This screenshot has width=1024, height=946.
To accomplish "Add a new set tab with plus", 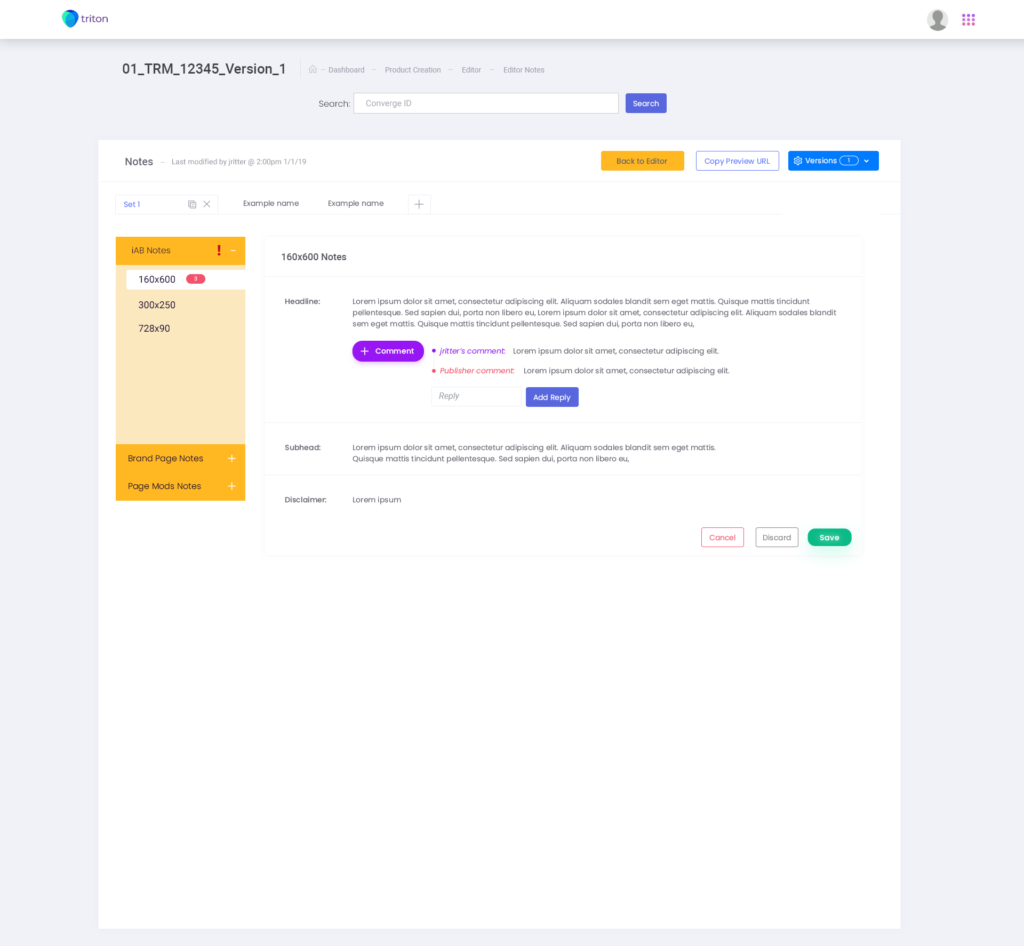I will [419, 204].
